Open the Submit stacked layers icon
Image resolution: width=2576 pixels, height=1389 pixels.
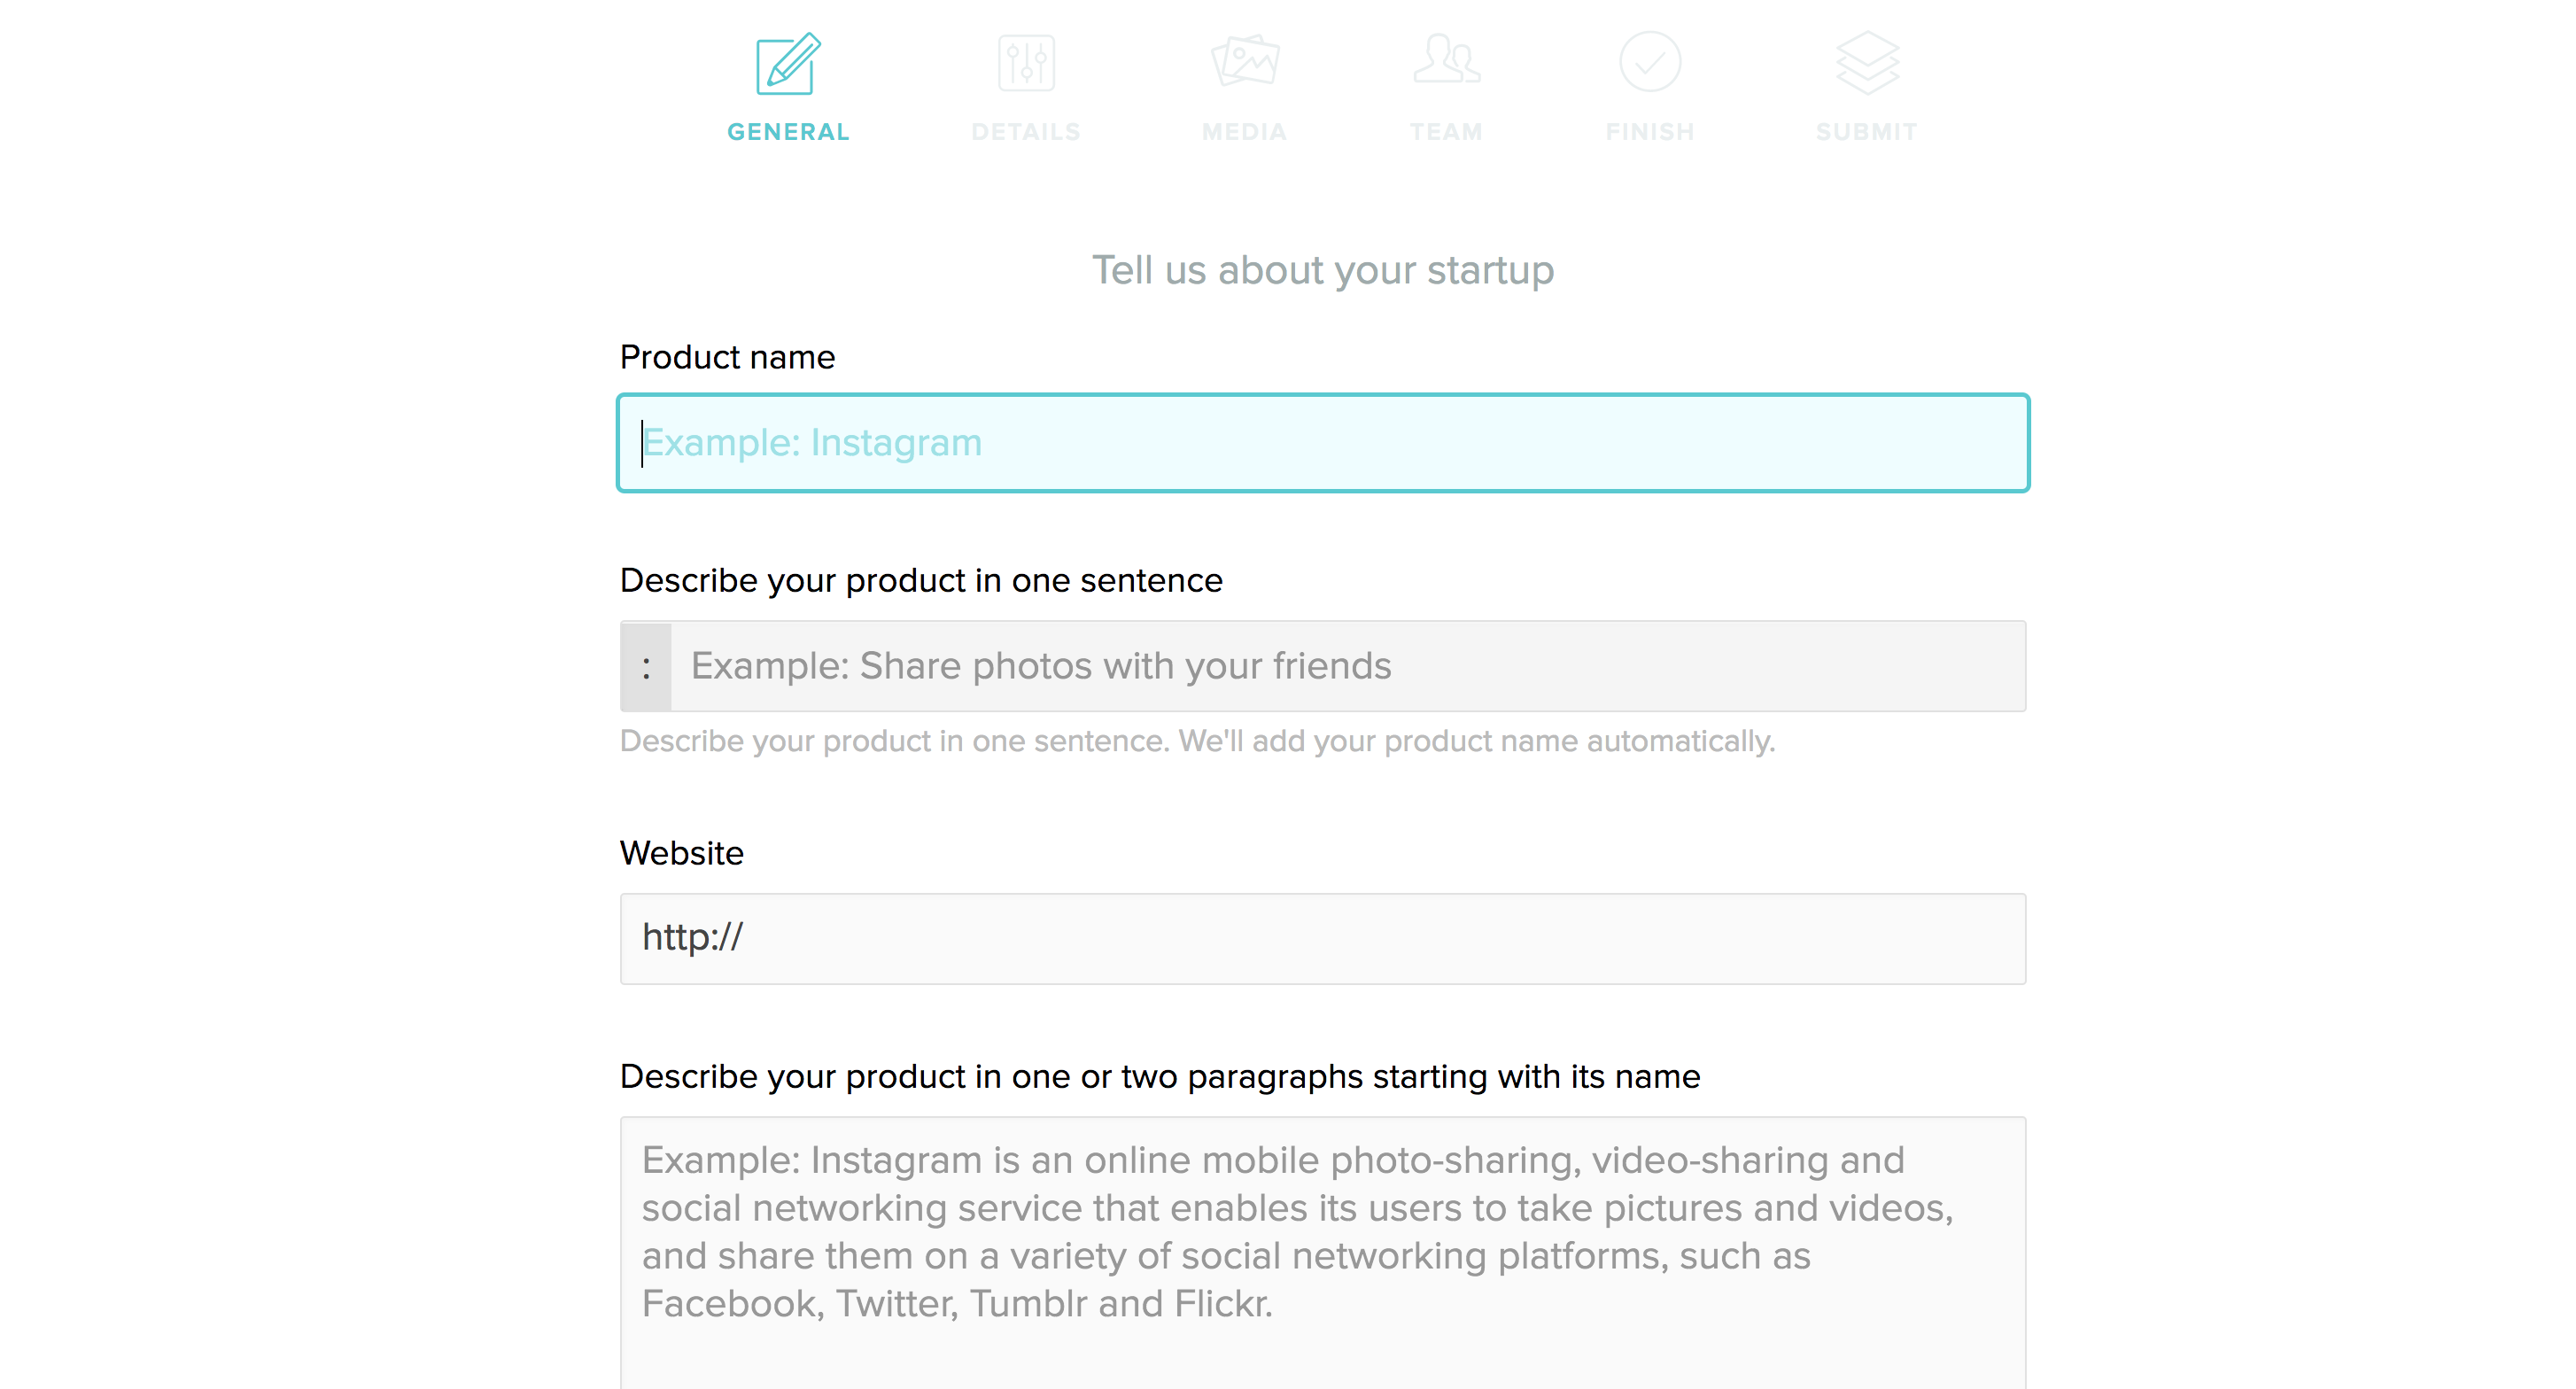tap(1867, 63)
